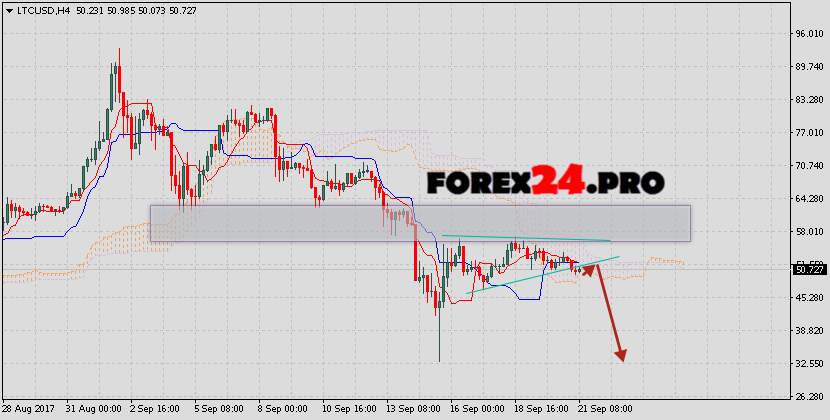This screenshot has width=830, height=420.
Task: Click the 38.820 price axis label
Action: pos(807,330)
